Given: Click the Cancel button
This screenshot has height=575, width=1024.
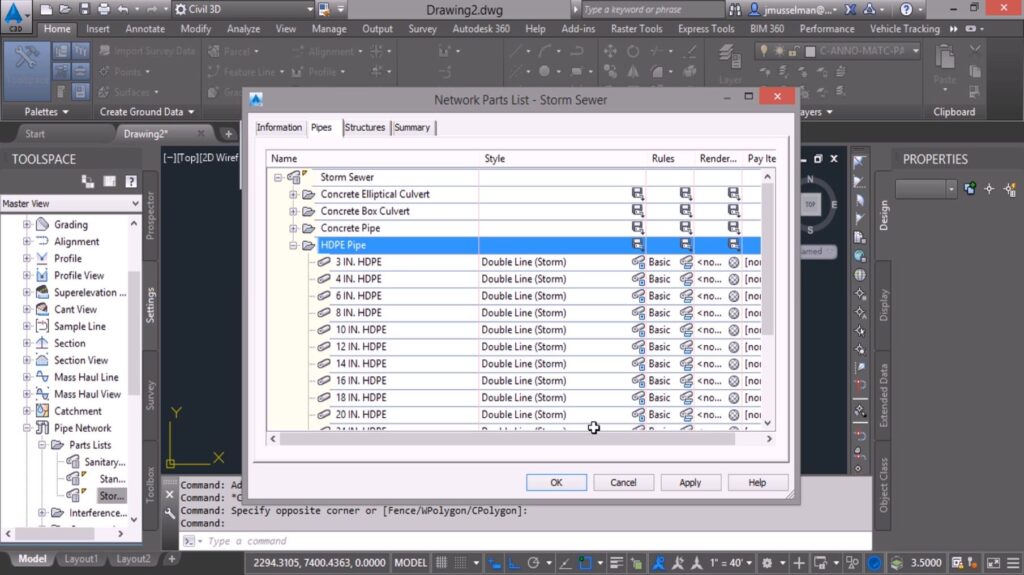Looking at the screenshot, I should coord(623,482).
